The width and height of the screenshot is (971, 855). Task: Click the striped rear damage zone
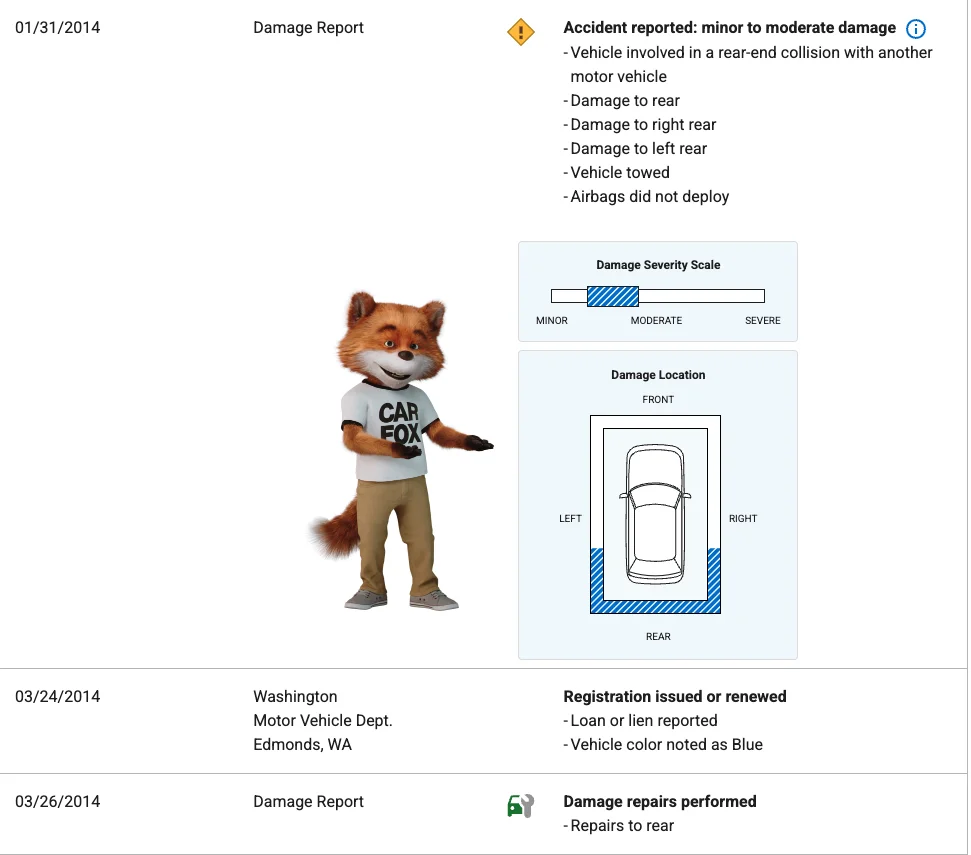[655, 605]
